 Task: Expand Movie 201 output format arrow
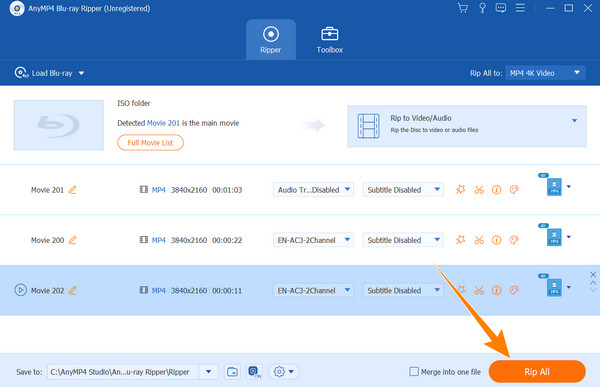click(x=569, y=186)
